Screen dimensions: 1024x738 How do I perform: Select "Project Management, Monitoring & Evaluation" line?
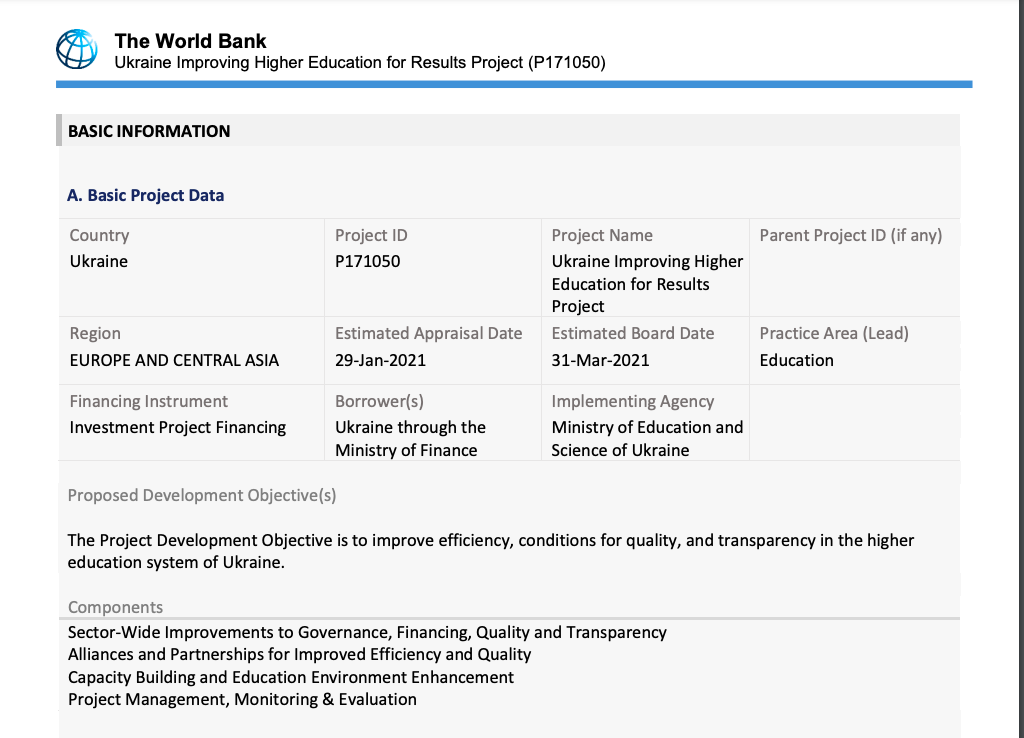[242, 699]
